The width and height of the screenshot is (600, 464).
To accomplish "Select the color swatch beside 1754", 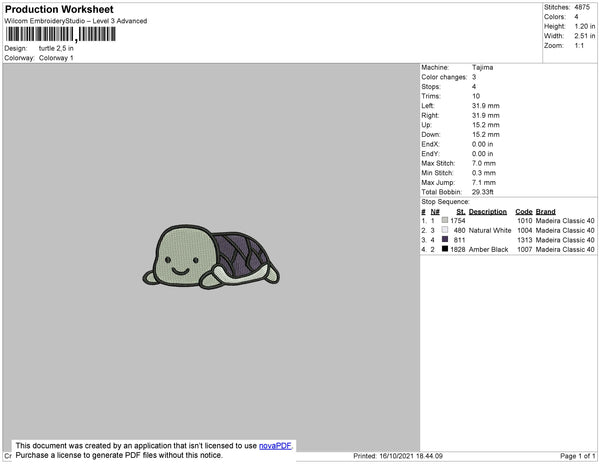I will click(x=445, y=220).
